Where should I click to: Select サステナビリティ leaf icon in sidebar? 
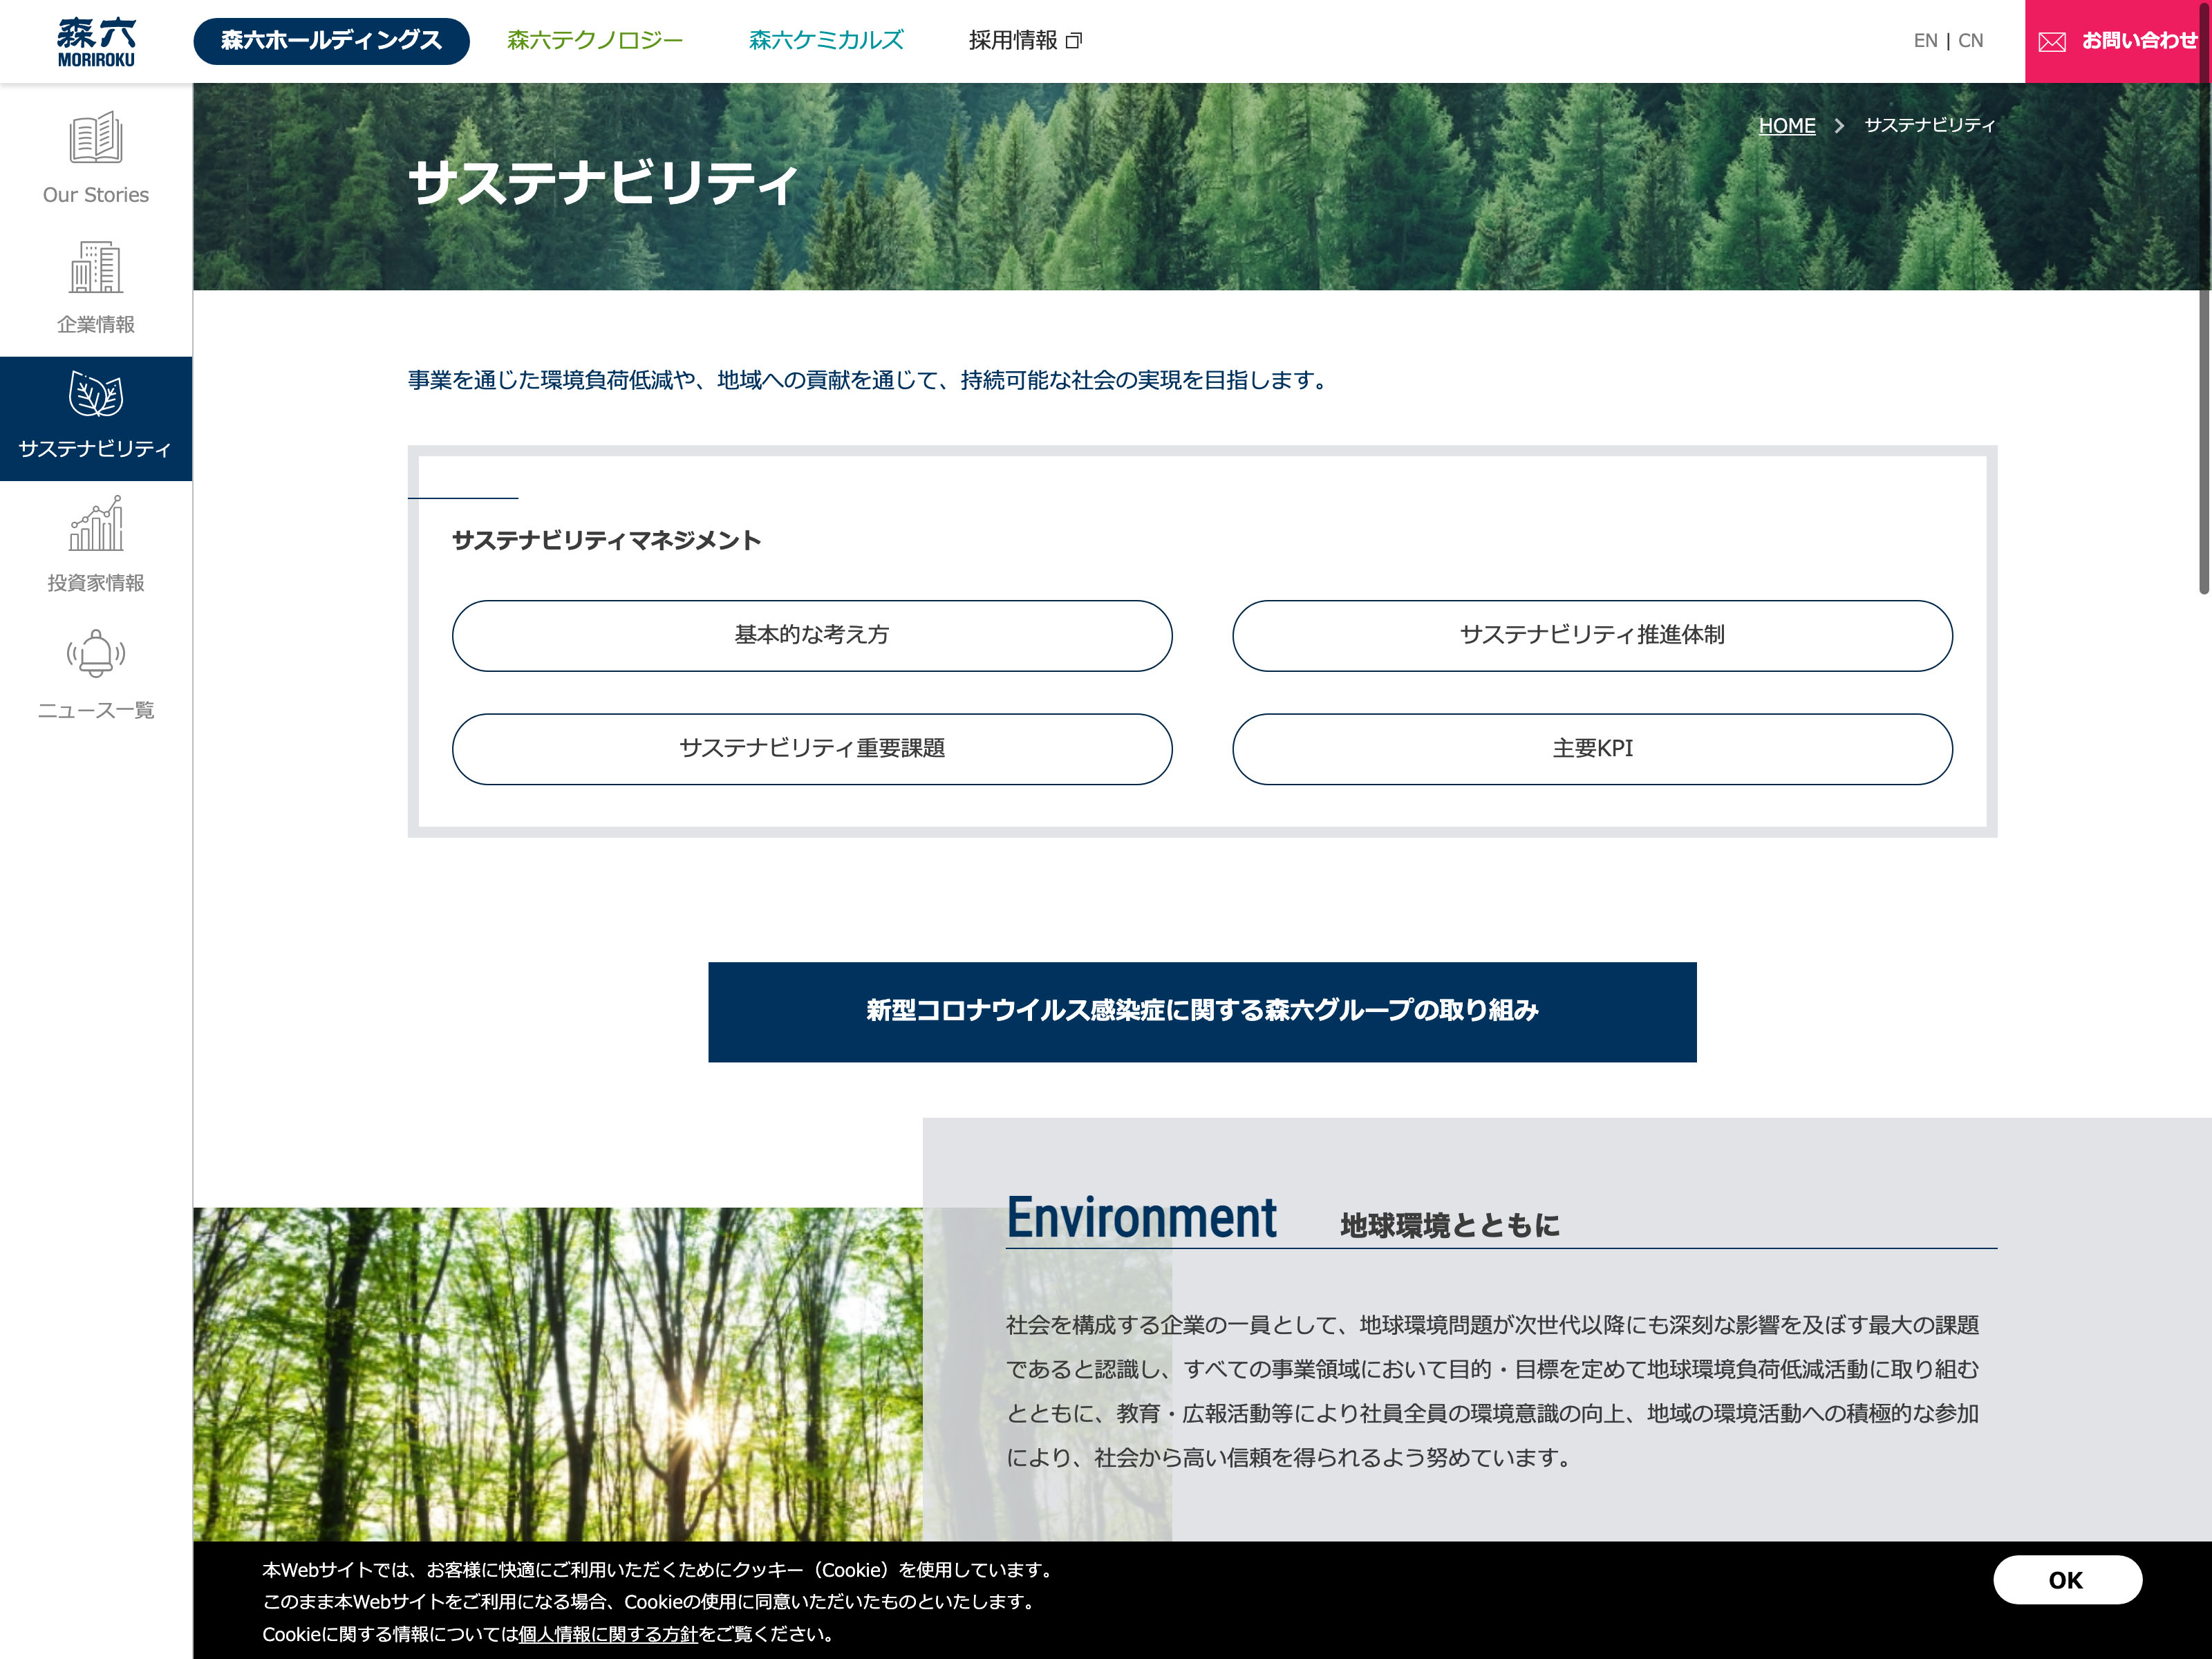[96, 395]
